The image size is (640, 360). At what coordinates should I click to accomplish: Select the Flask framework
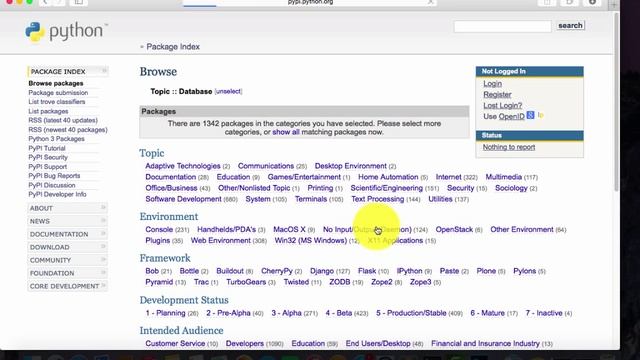tap(367, 271)
